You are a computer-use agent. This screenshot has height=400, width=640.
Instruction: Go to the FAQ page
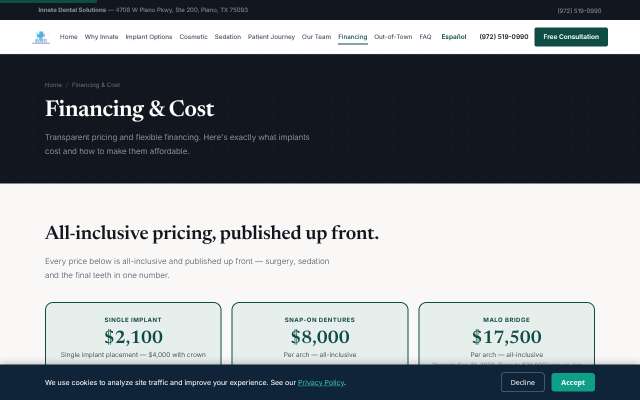[x=425, y=37]
